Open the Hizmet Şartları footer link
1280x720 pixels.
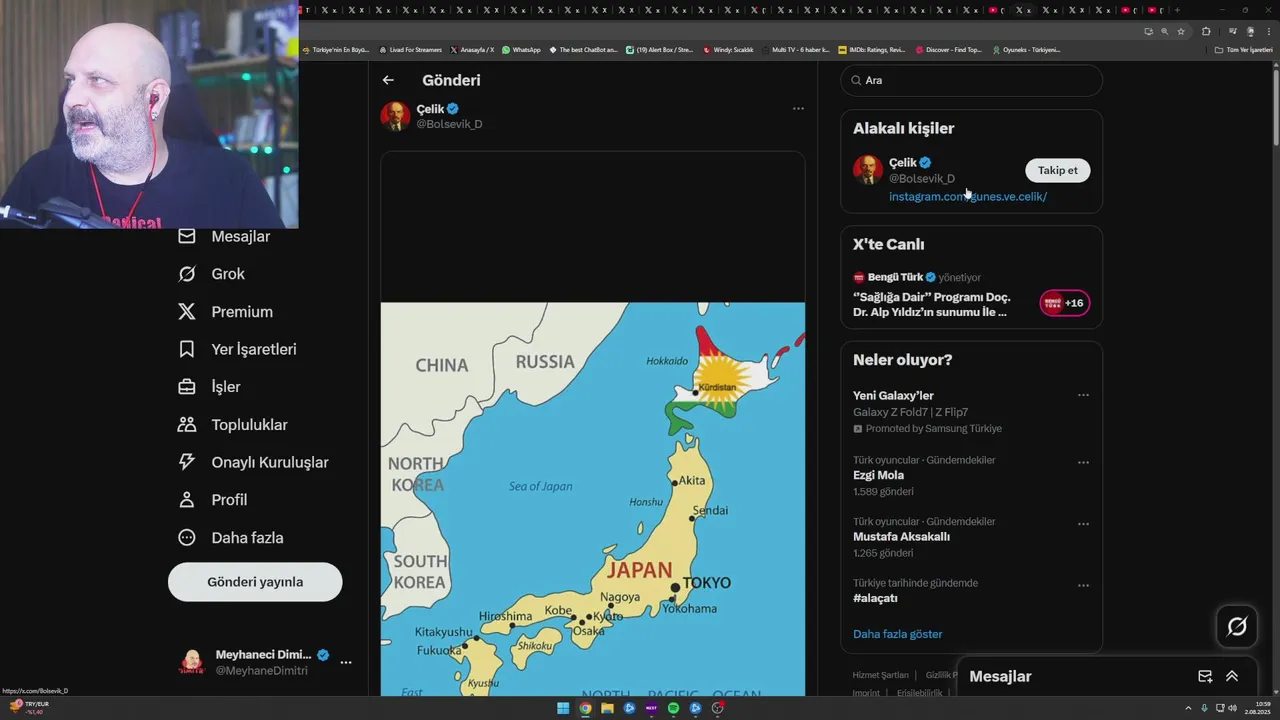[x=880, y=675]
